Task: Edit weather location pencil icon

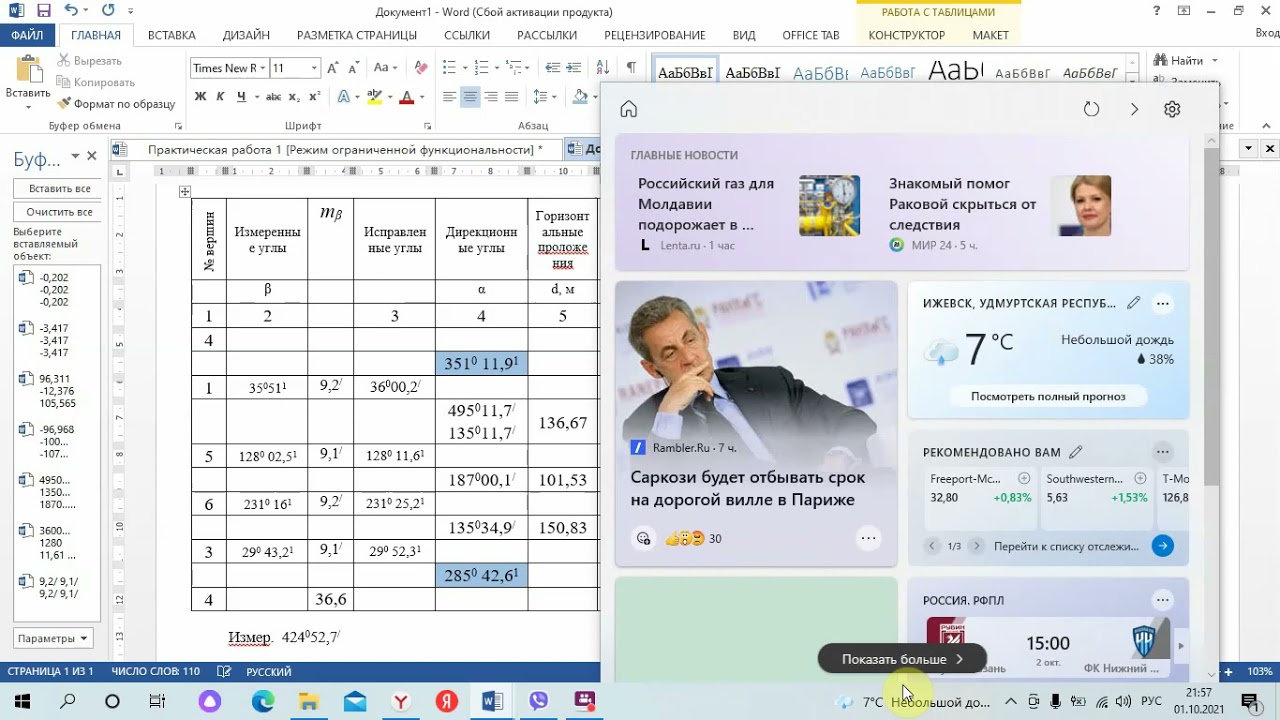Action: pos(1133,303)
